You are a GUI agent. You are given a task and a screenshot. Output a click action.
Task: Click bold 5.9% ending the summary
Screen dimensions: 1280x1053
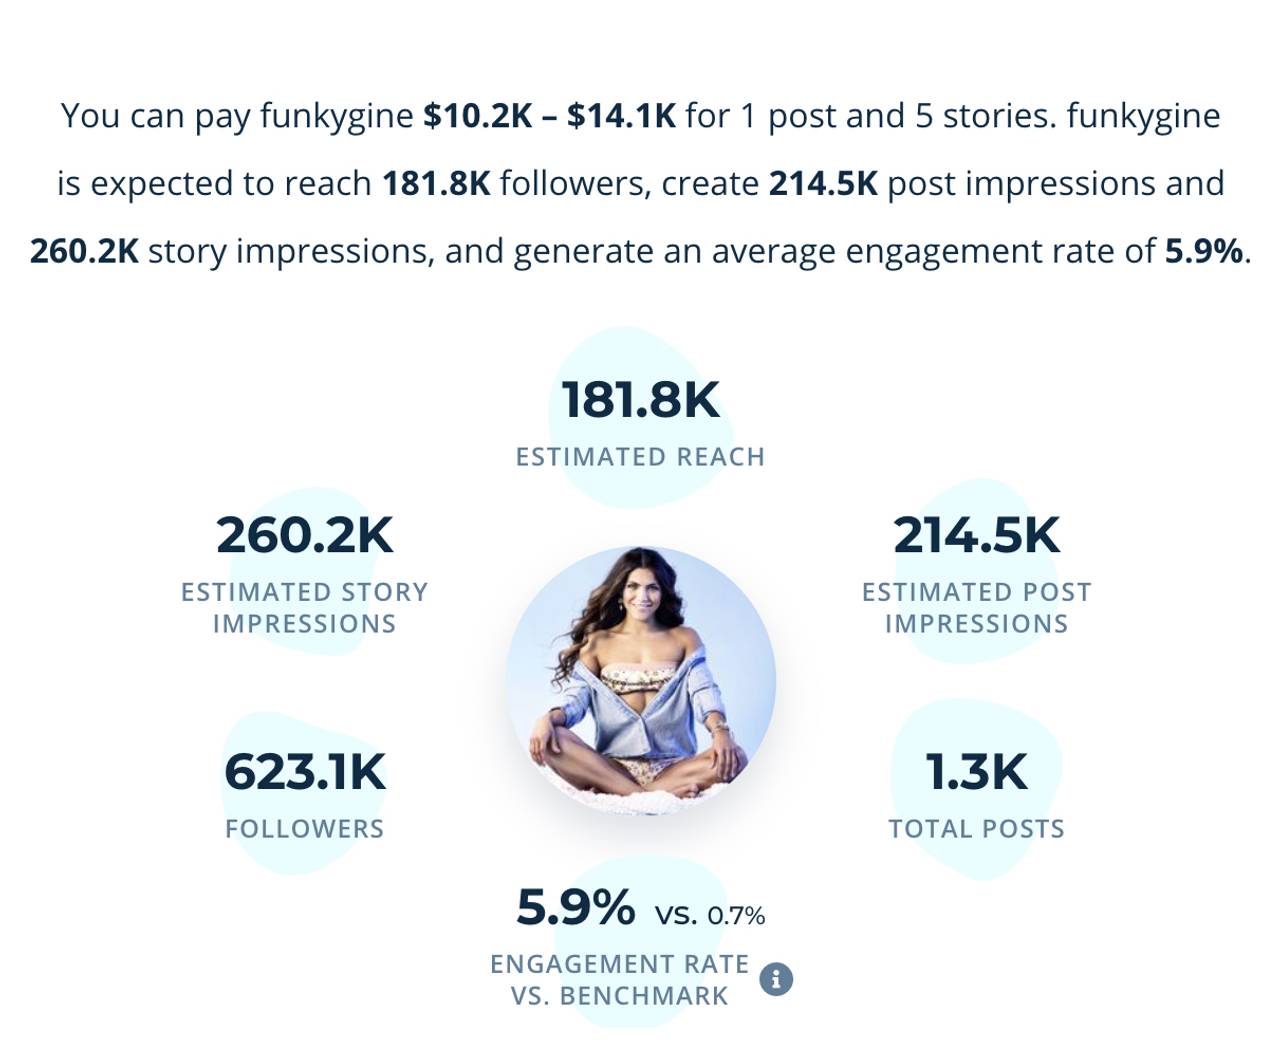(1203, 251)
